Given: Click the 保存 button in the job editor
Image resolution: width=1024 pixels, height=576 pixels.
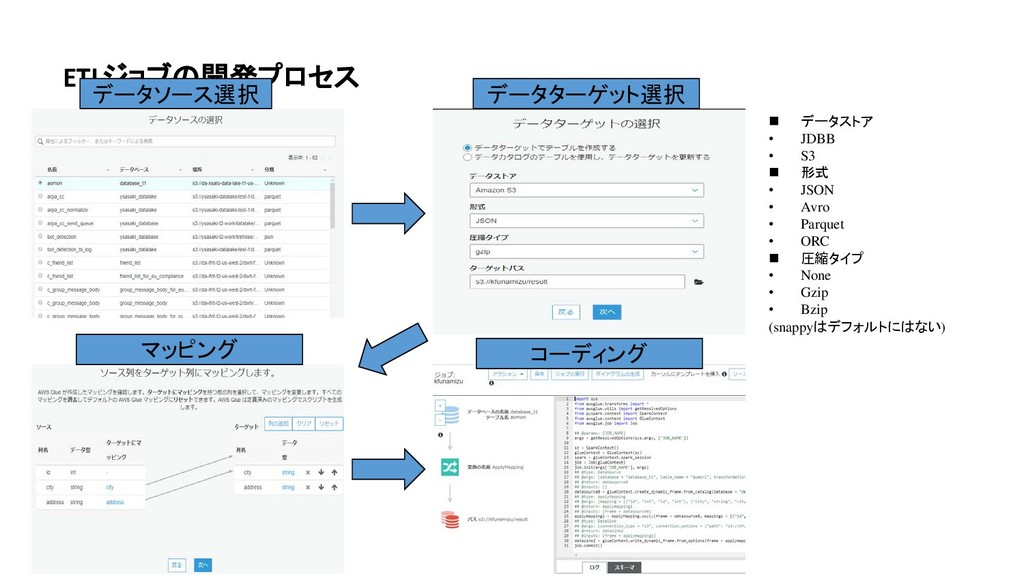Looking at the screenshot, I should pyautogui.click(x=539, y=374).
